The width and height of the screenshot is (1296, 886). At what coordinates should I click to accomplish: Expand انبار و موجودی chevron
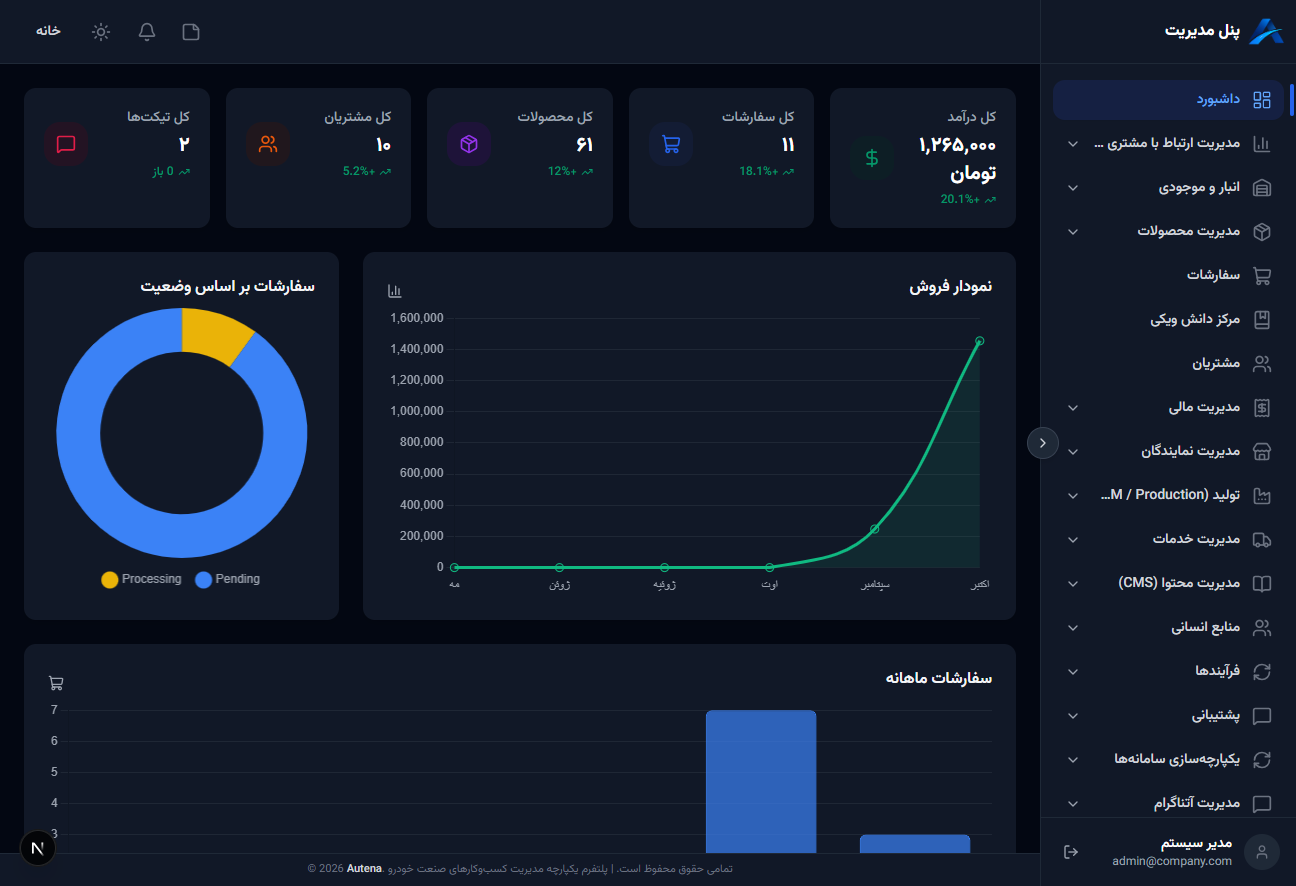[1073, 188]
